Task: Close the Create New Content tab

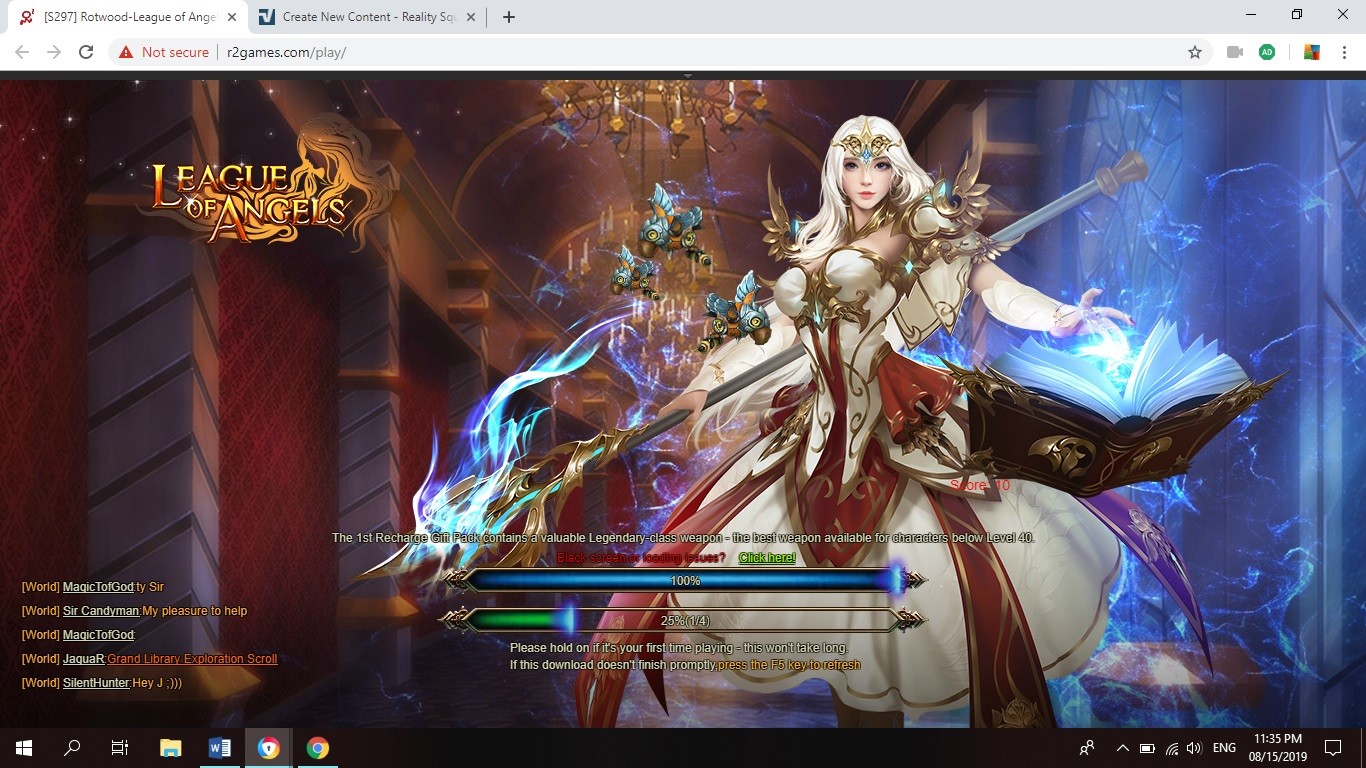Action: [471, 17]
